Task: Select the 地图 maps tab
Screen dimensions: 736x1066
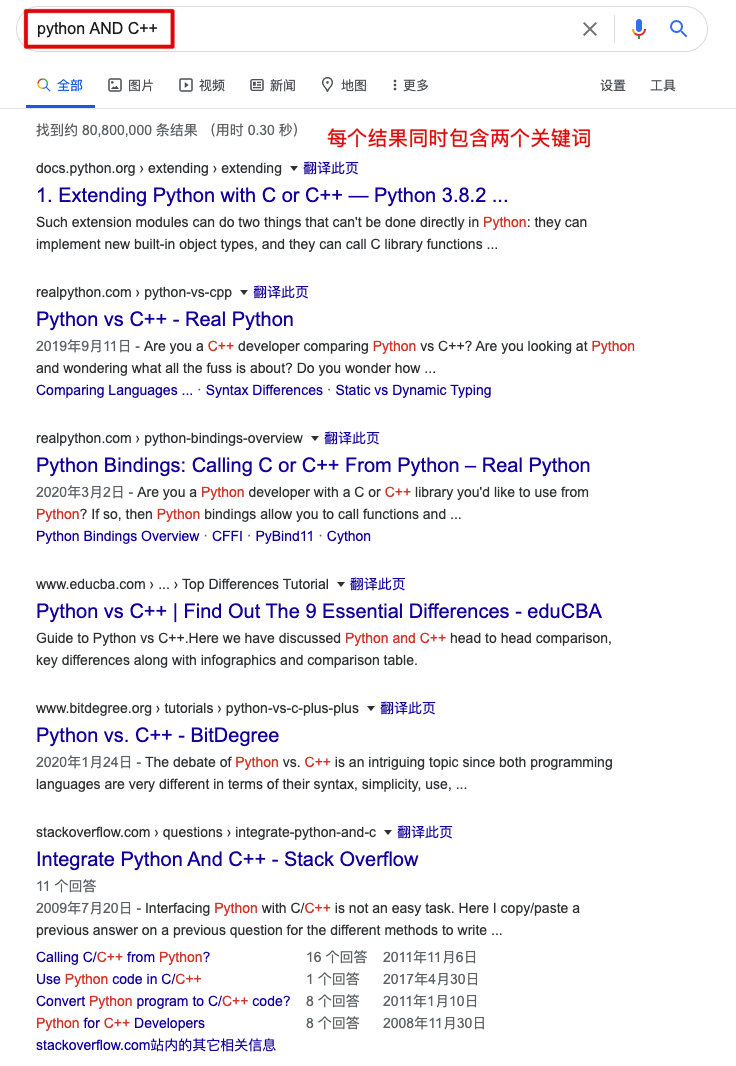Action: [x=344, y=86]
